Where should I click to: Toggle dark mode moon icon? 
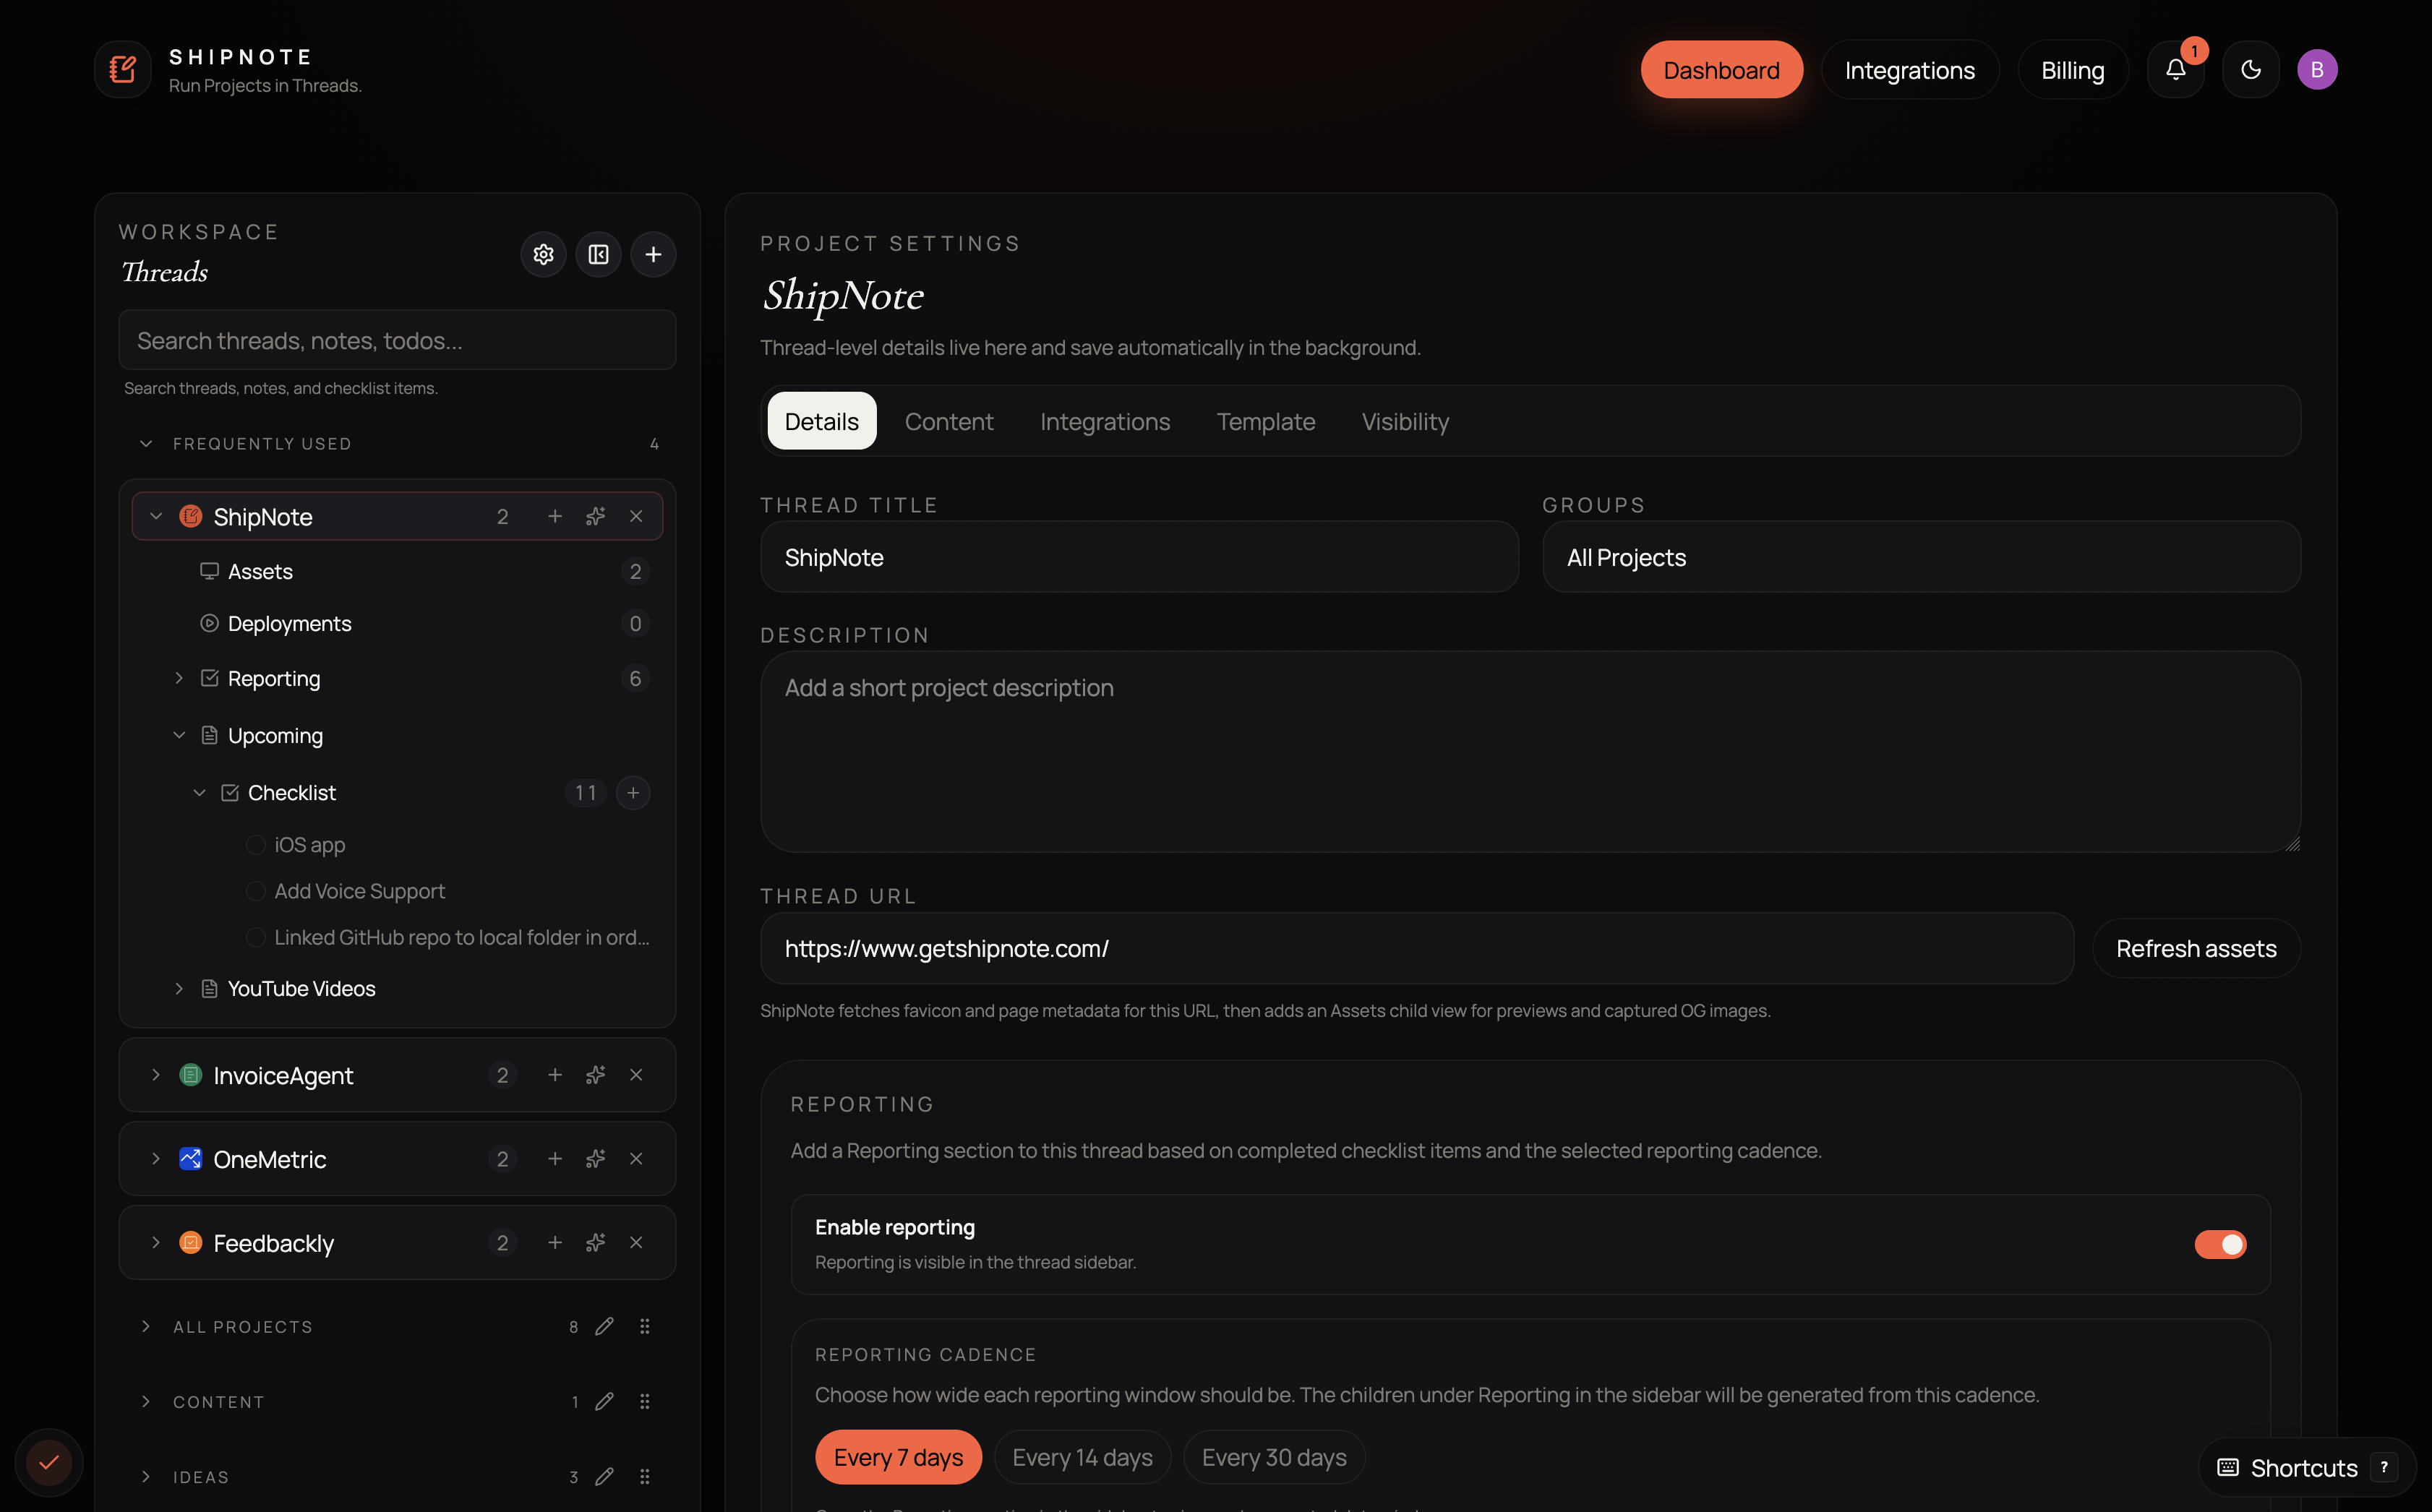pos(2250,69)
